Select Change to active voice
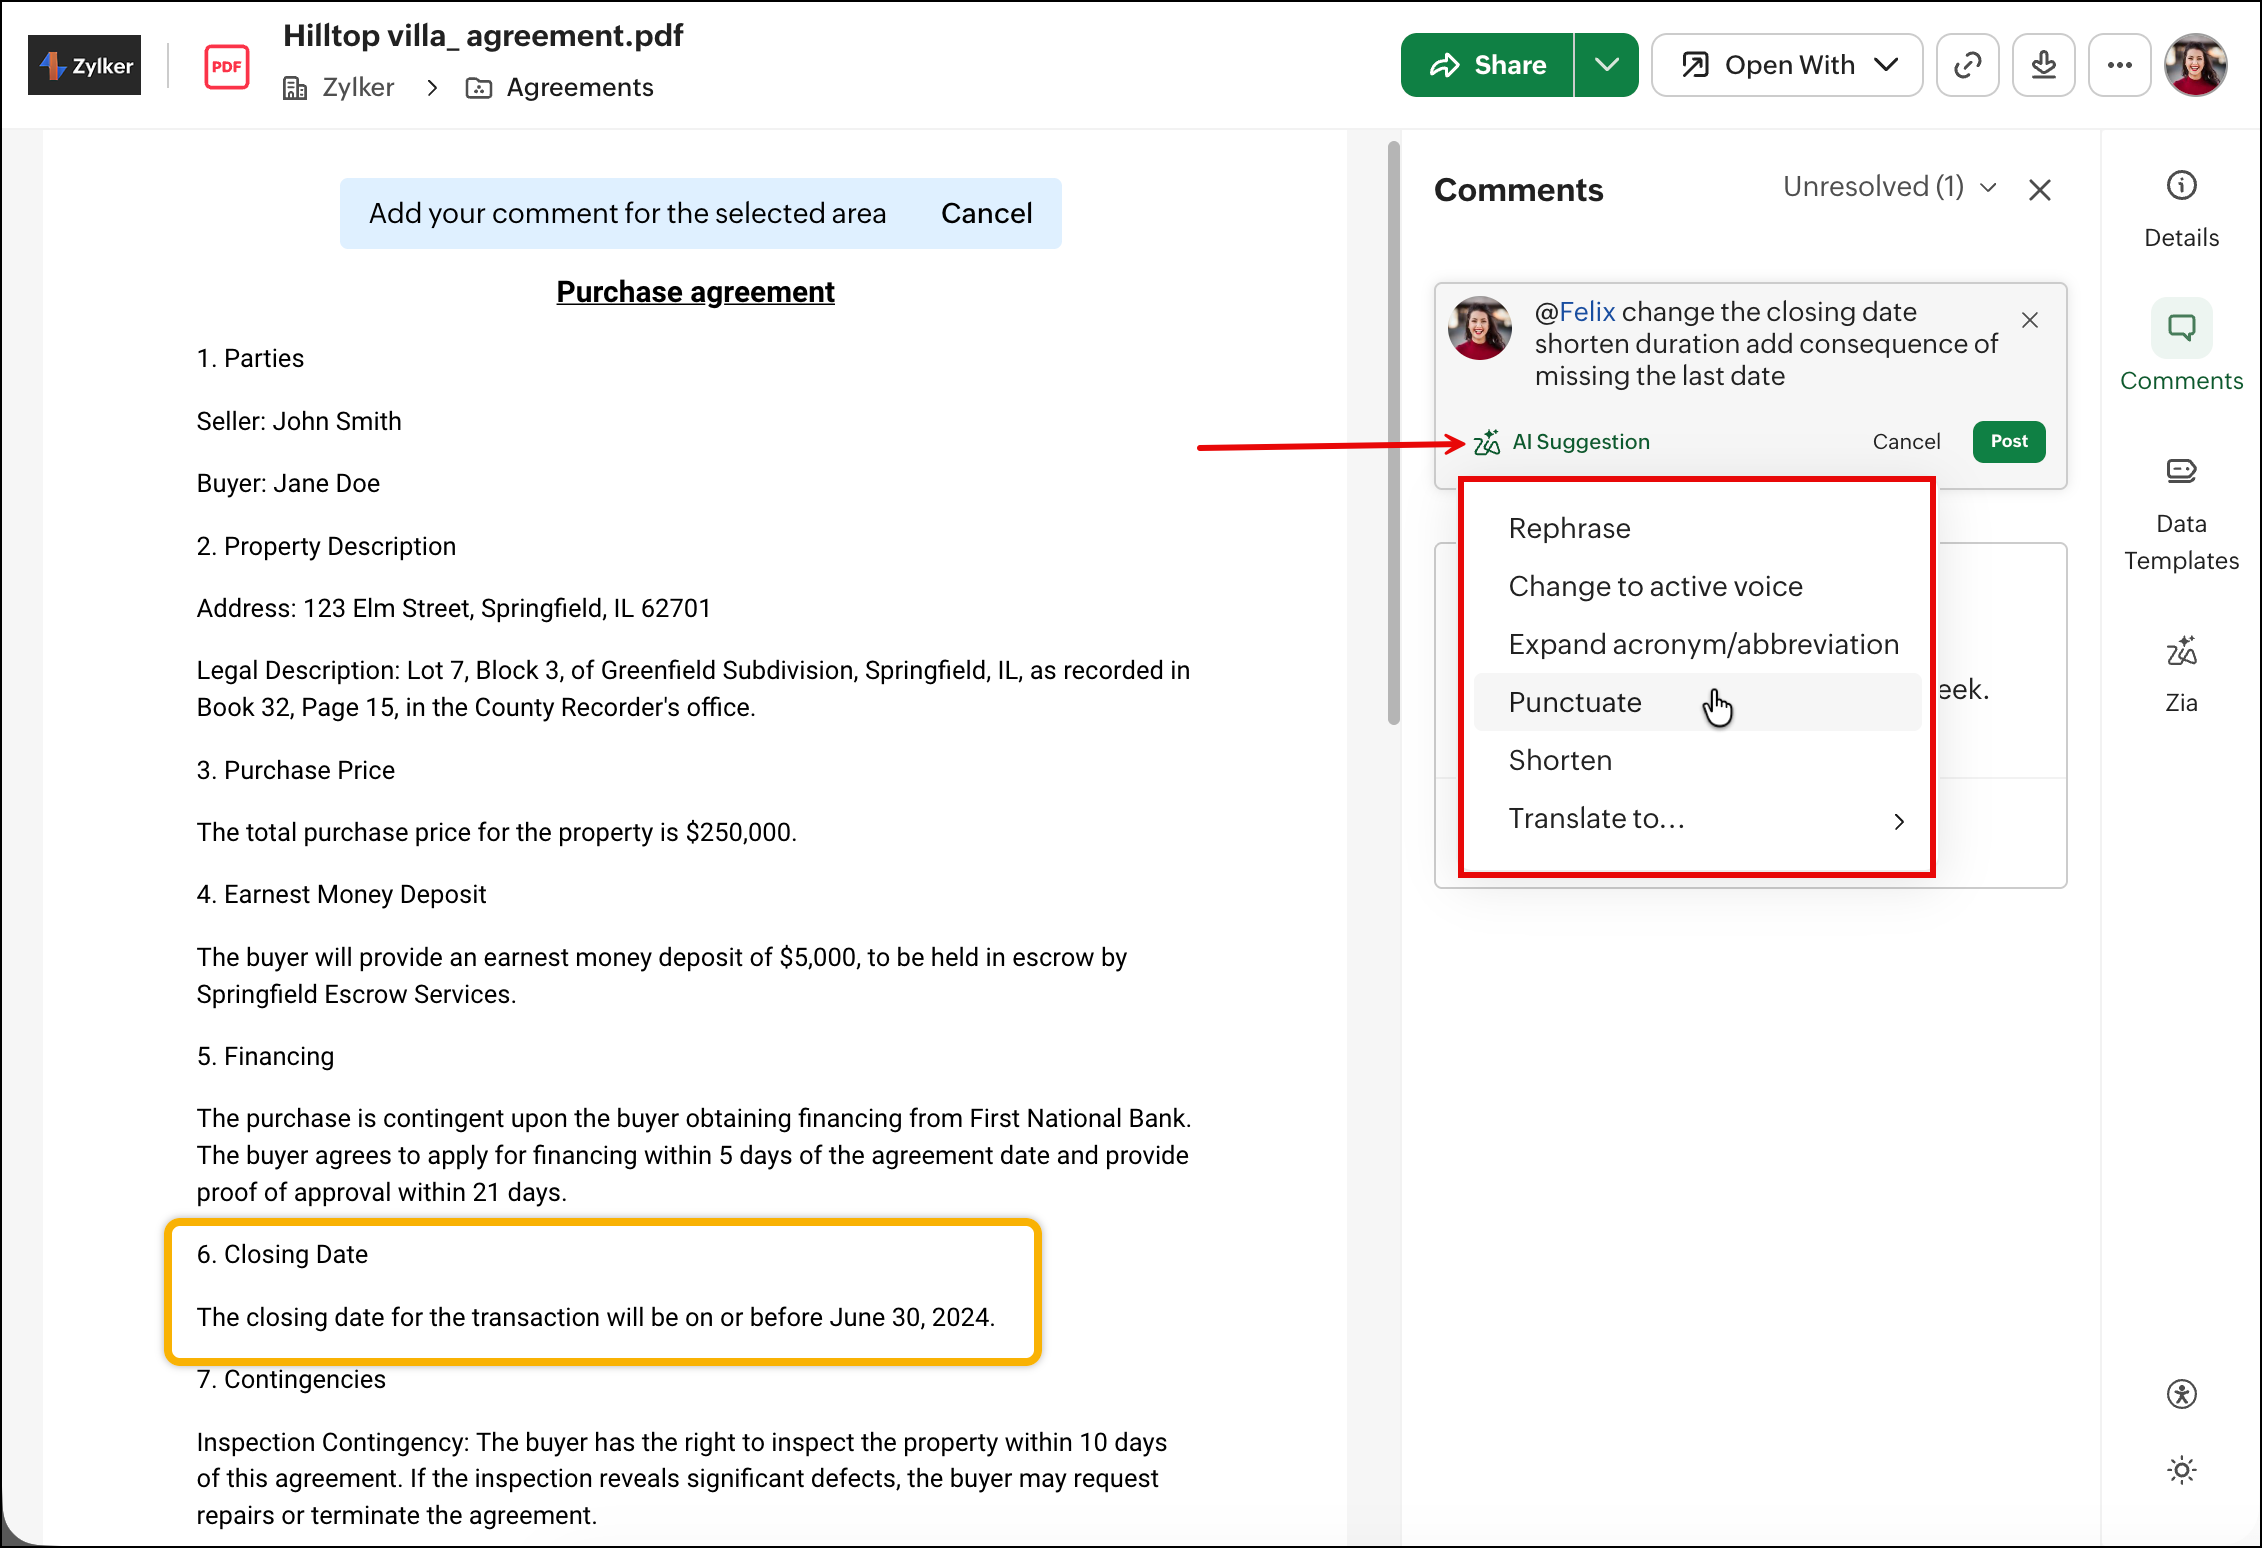Image resolution: width=2262 pixels, height=1548 pixels. pyautogui.click(x=1655, y=587)
